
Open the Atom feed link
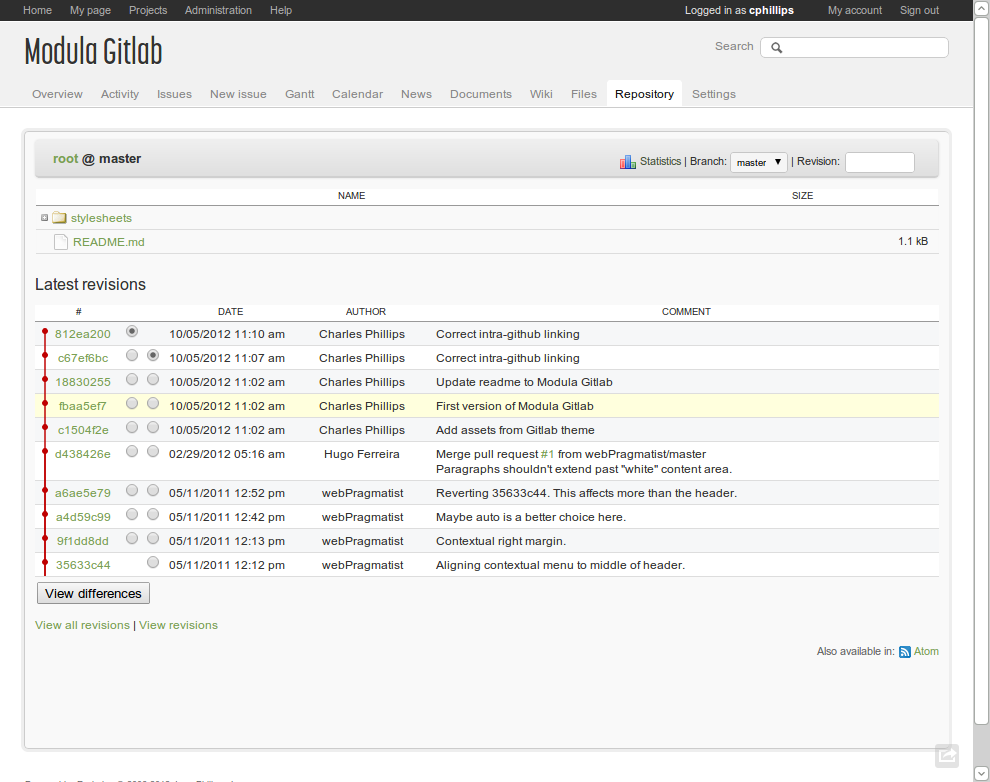pos(926,651)
